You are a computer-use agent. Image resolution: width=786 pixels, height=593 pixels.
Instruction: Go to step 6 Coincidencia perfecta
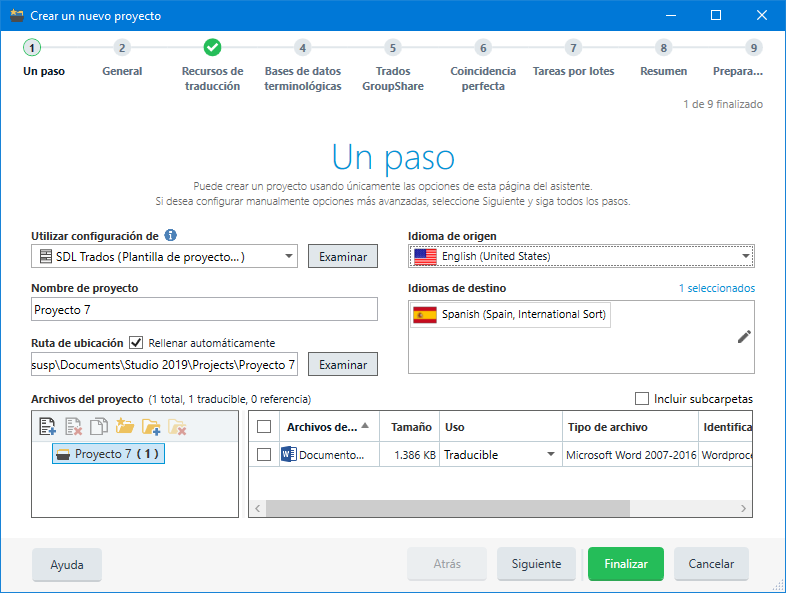(x=483, y=48)
